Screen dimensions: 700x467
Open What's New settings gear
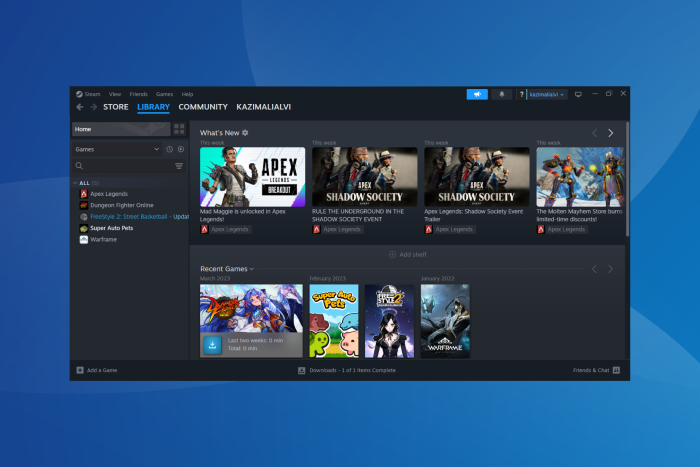pos(245,133)
